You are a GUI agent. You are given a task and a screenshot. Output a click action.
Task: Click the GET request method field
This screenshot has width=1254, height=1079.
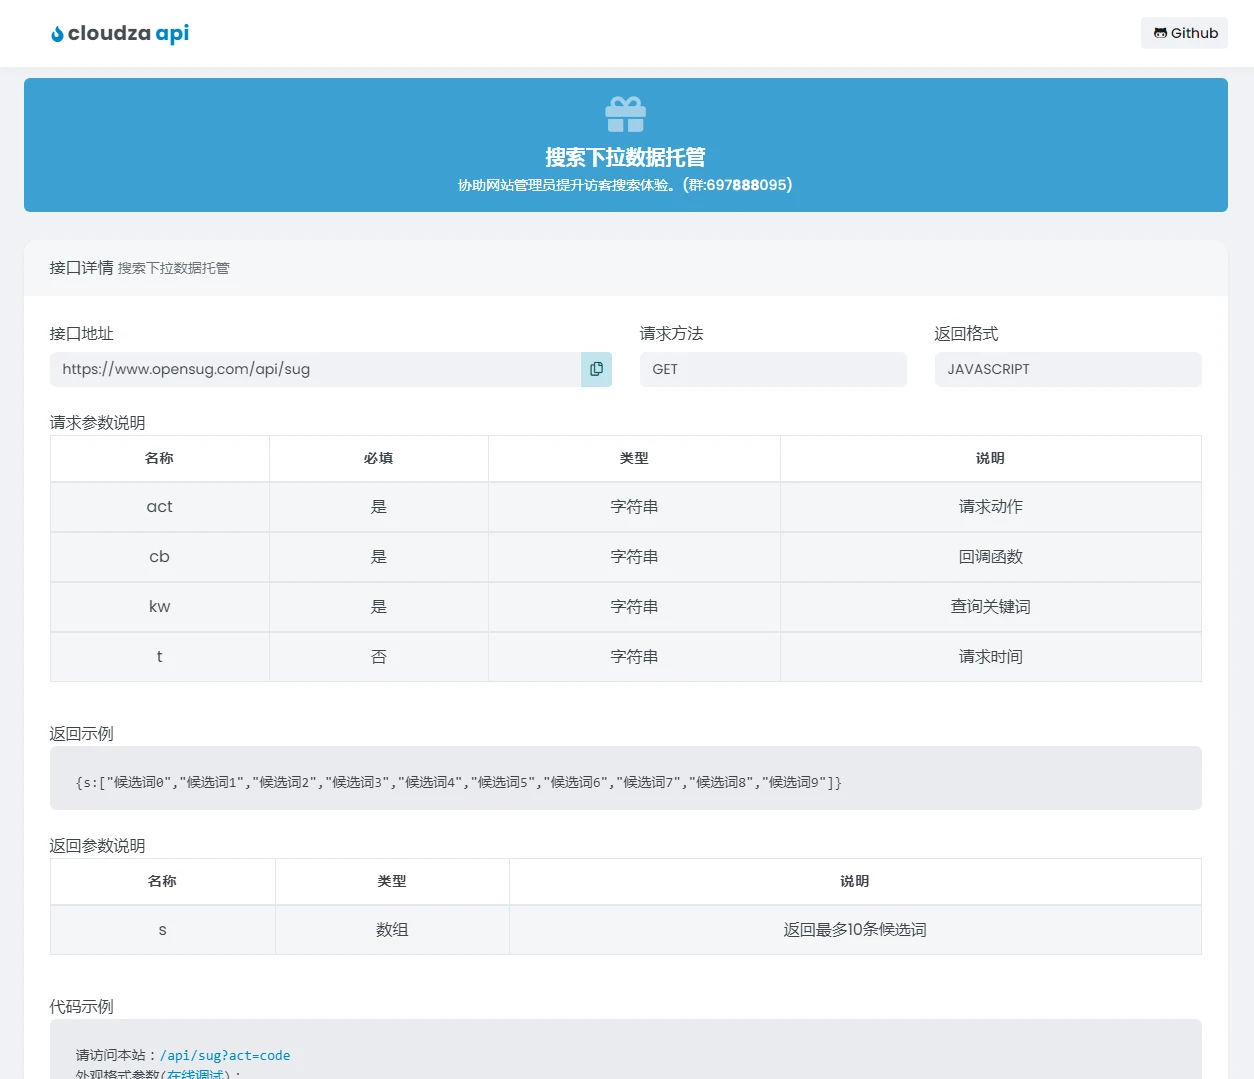point(772,369)
